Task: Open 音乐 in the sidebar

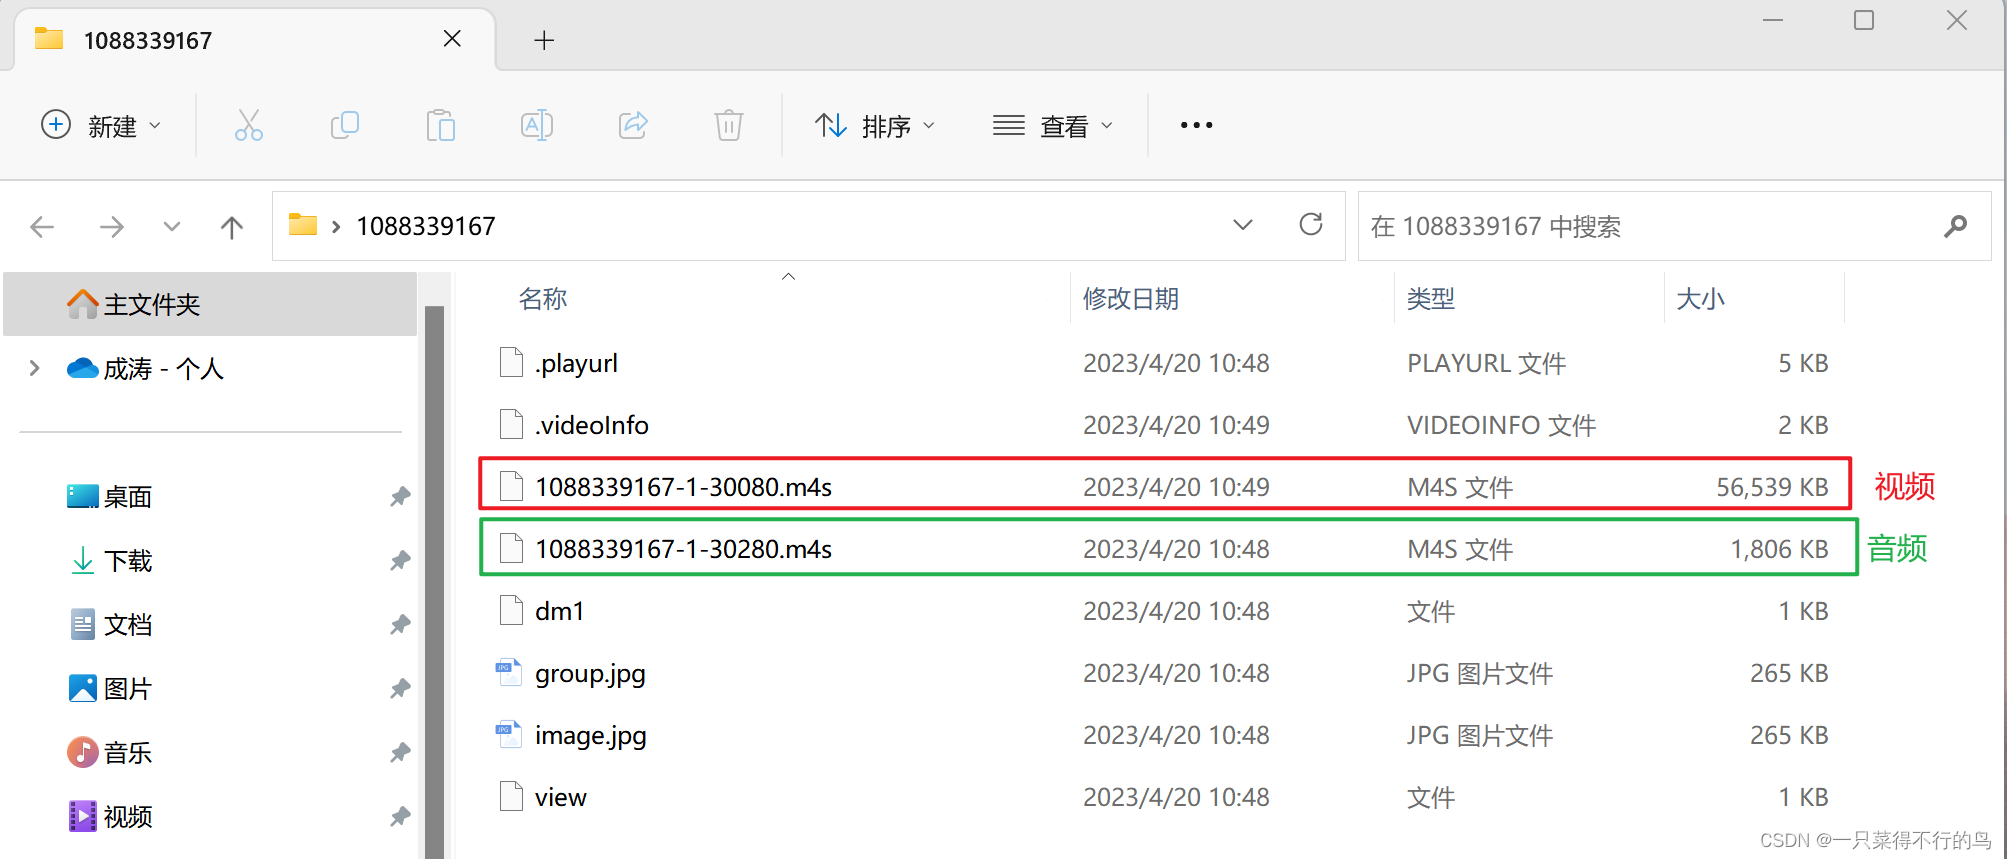Action: click(x=128, y=753)
